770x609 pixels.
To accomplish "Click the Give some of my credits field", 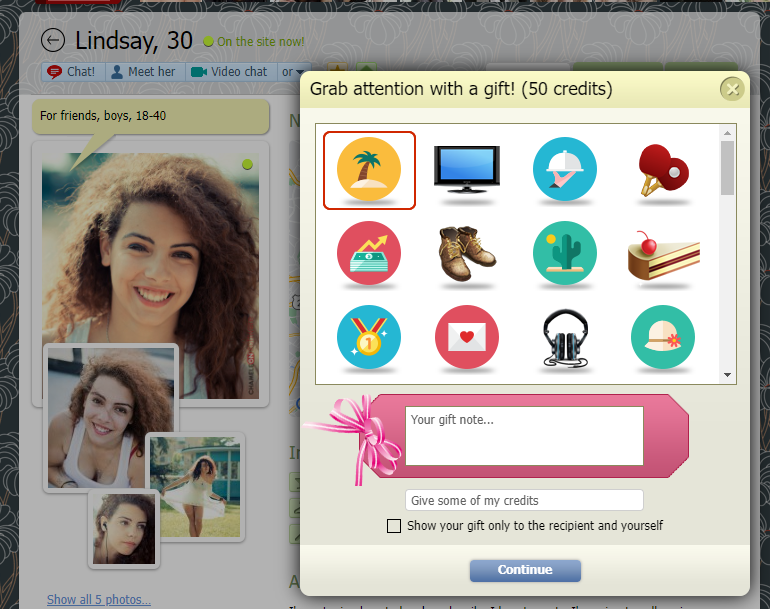I will tap(524, 500).
